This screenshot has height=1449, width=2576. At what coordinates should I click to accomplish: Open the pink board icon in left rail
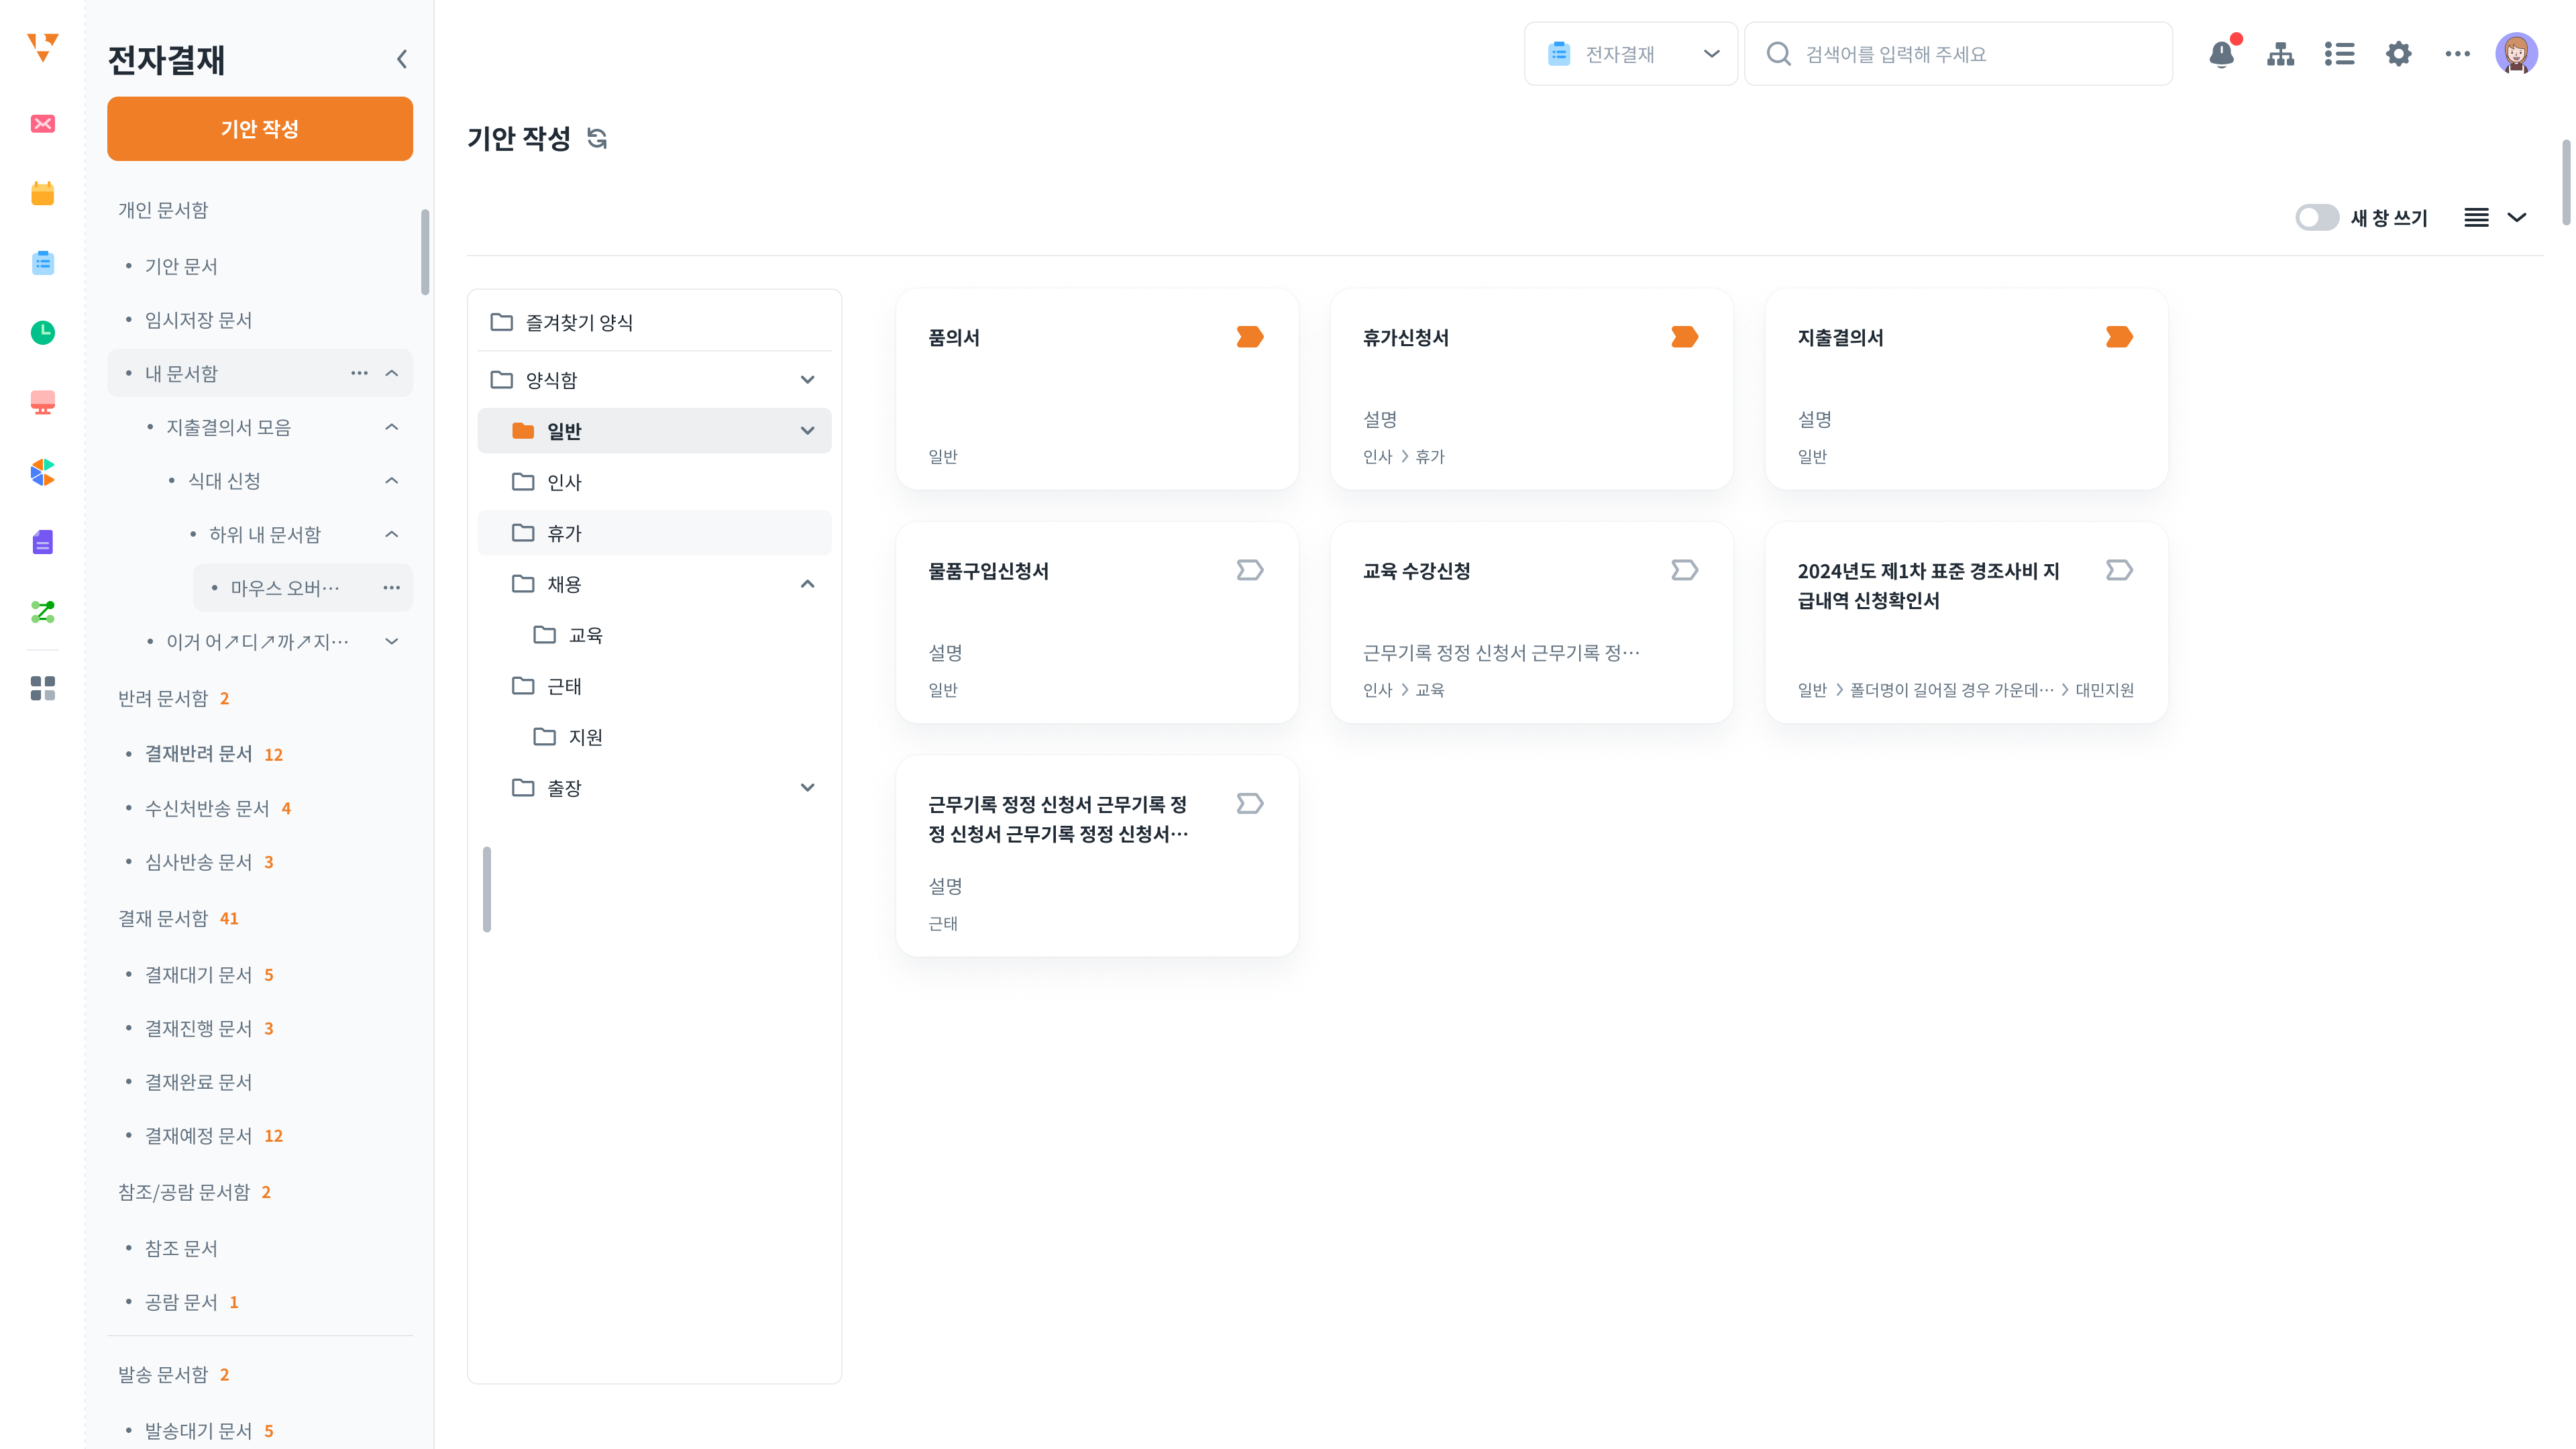[42, 402]
